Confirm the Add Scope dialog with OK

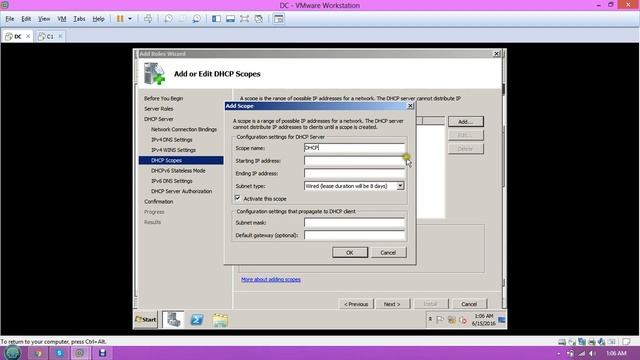pyautogui.click(x=350, y=252)
